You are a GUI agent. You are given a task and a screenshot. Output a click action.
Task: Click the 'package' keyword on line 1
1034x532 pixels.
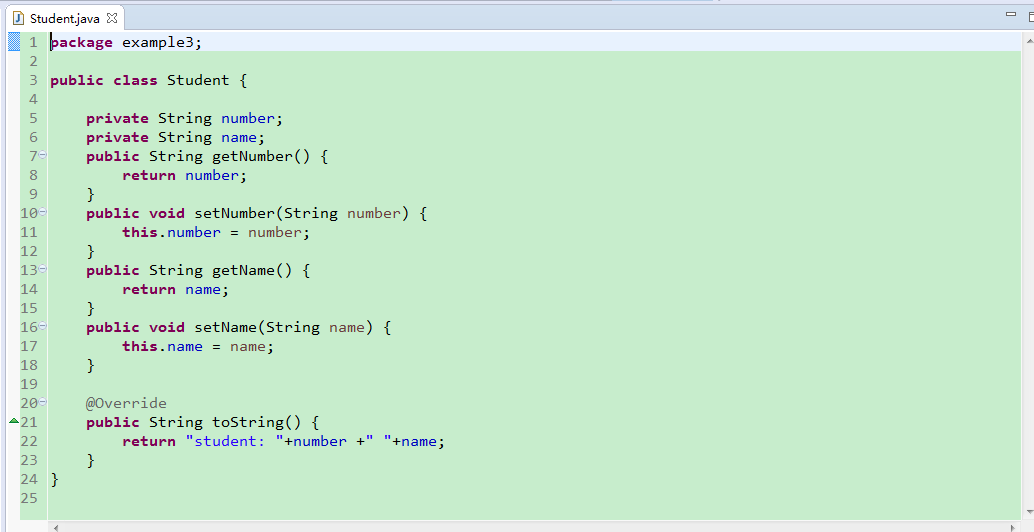click(82, 43)
